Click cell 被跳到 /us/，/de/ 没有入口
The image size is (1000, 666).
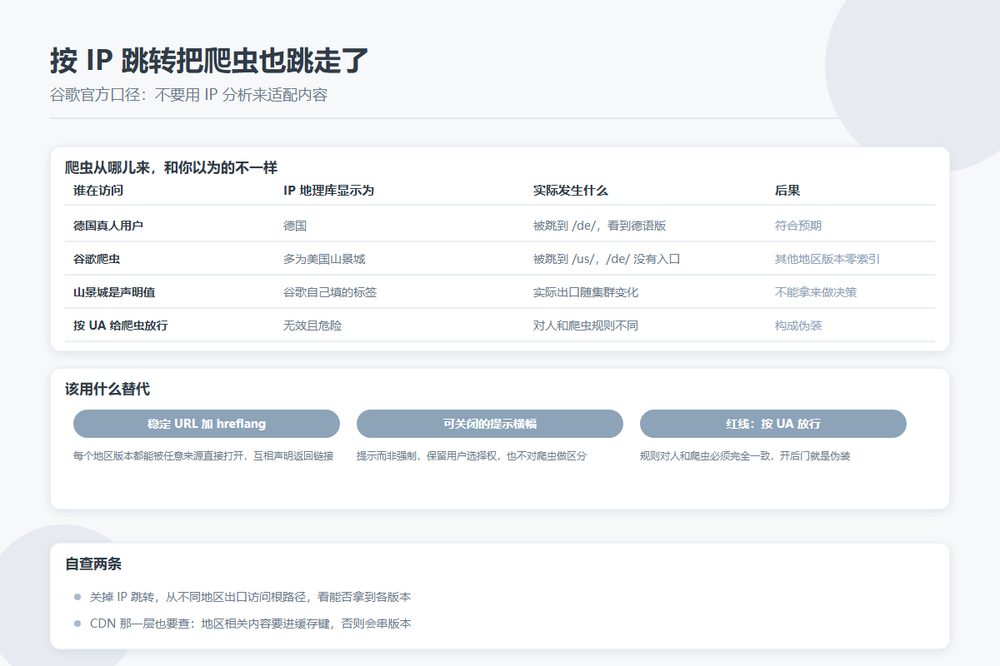click(x=607, y=259)
